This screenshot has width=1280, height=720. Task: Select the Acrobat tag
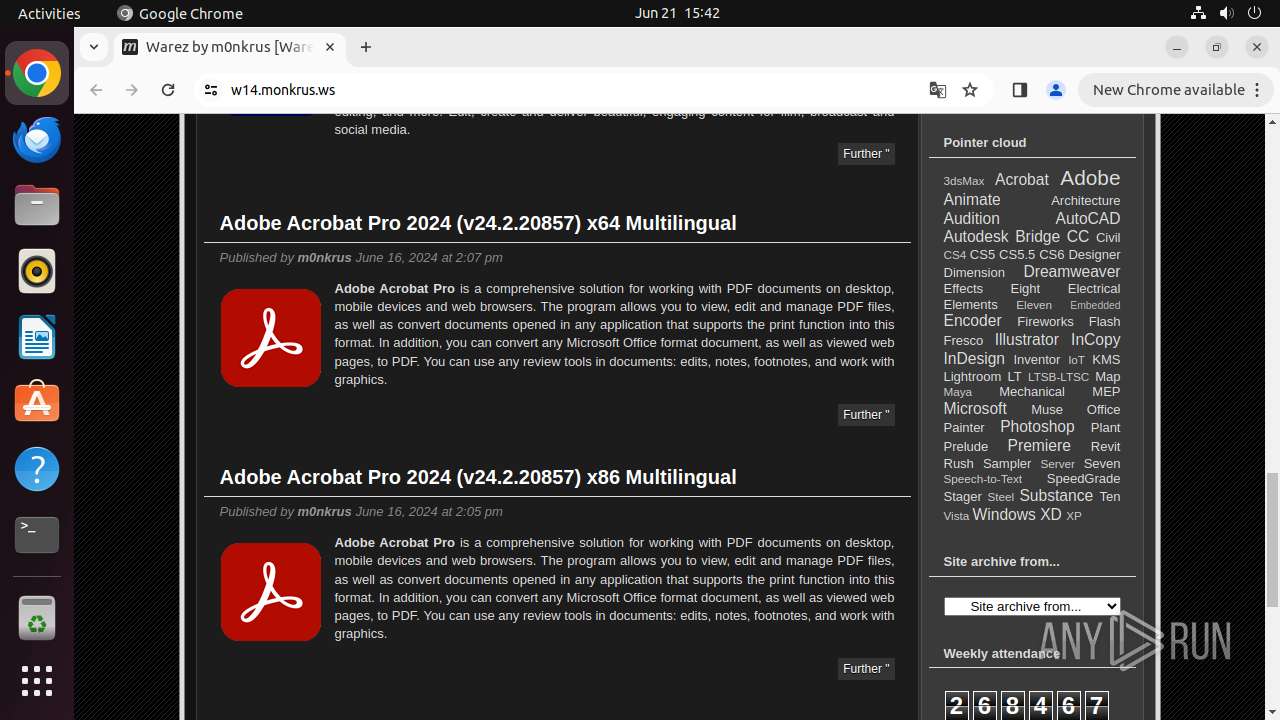coord(1022,179)
